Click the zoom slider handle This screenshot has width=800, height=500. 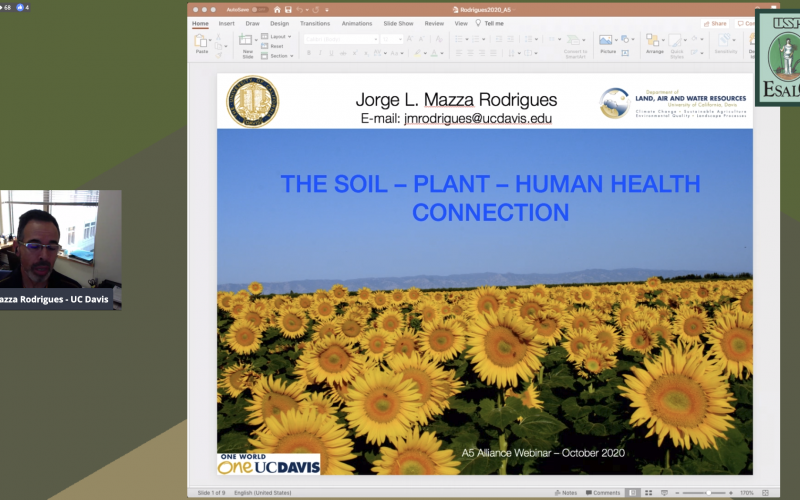709,493
